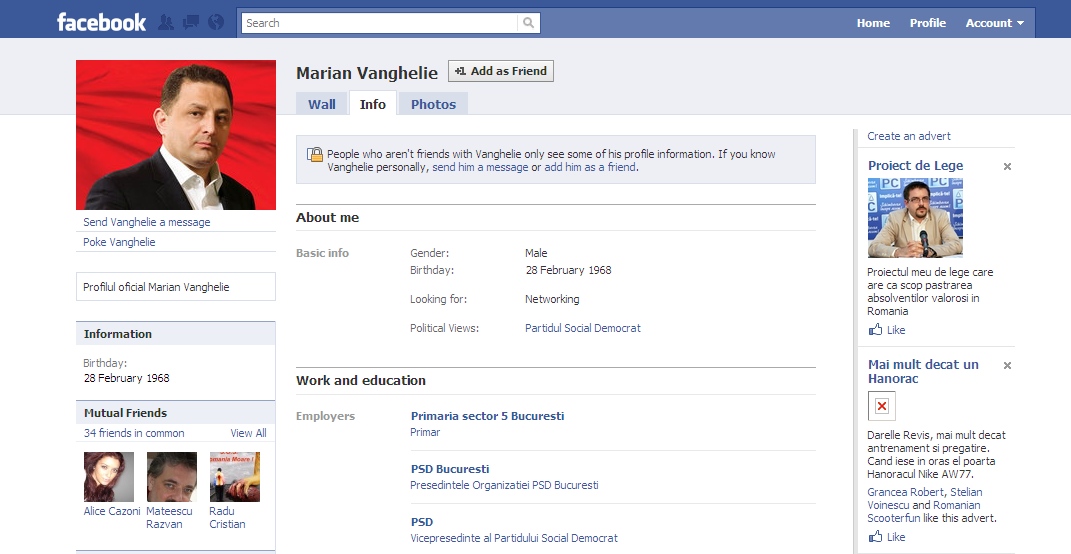Click the Alice Cazoni name link
The height and width of the screenshot is (554, 1071).
[112, 511]
